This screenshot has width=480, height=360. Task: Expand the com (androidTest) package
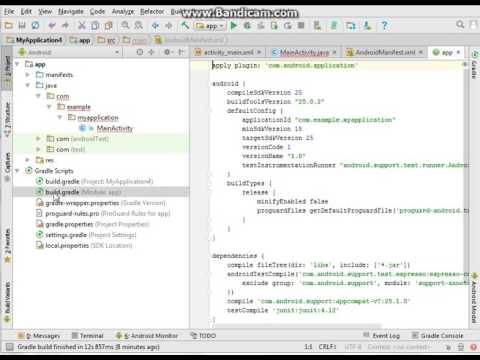pos(38,139)
